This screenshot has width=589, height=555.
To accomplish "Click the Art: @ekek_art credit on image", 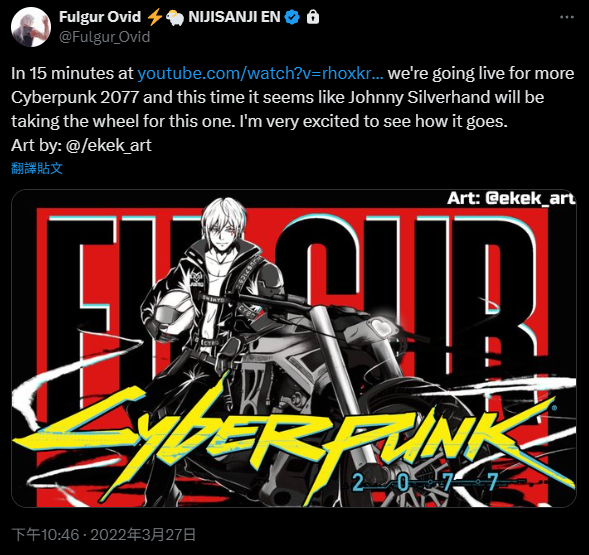I will pyautogui.click(x=511, y=198).
